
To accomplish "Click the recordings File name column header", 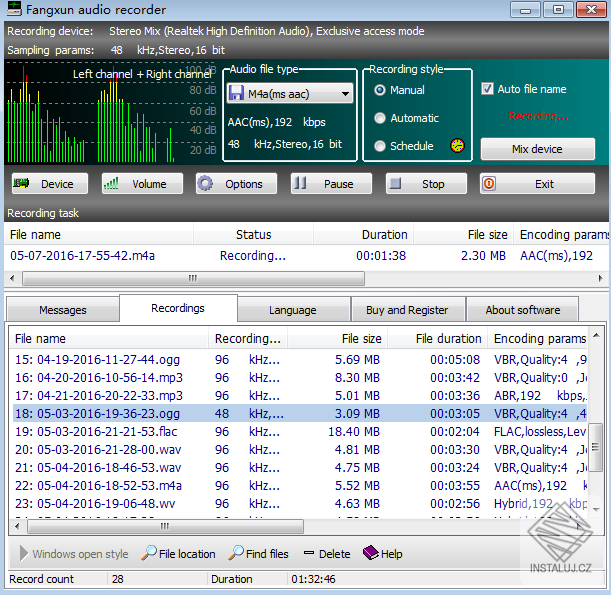I will coord(109,339).
